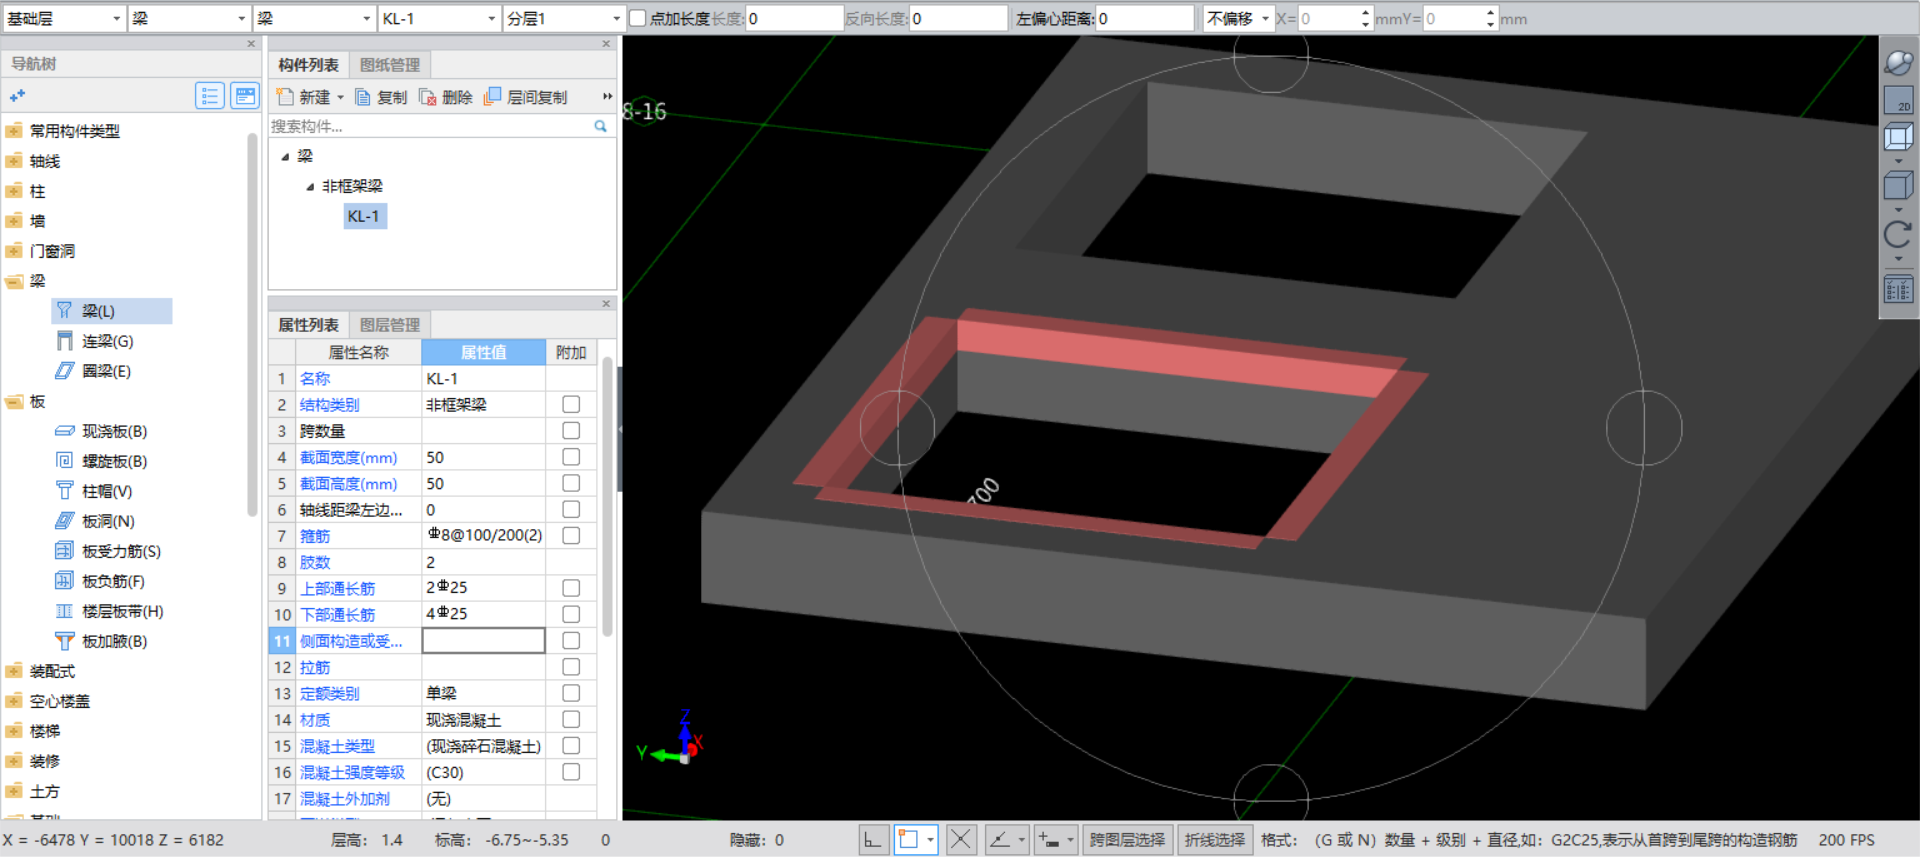Screen dimensions: 1920x857
Task: Click the 板洞(N) icon
Action: point(64,521)
